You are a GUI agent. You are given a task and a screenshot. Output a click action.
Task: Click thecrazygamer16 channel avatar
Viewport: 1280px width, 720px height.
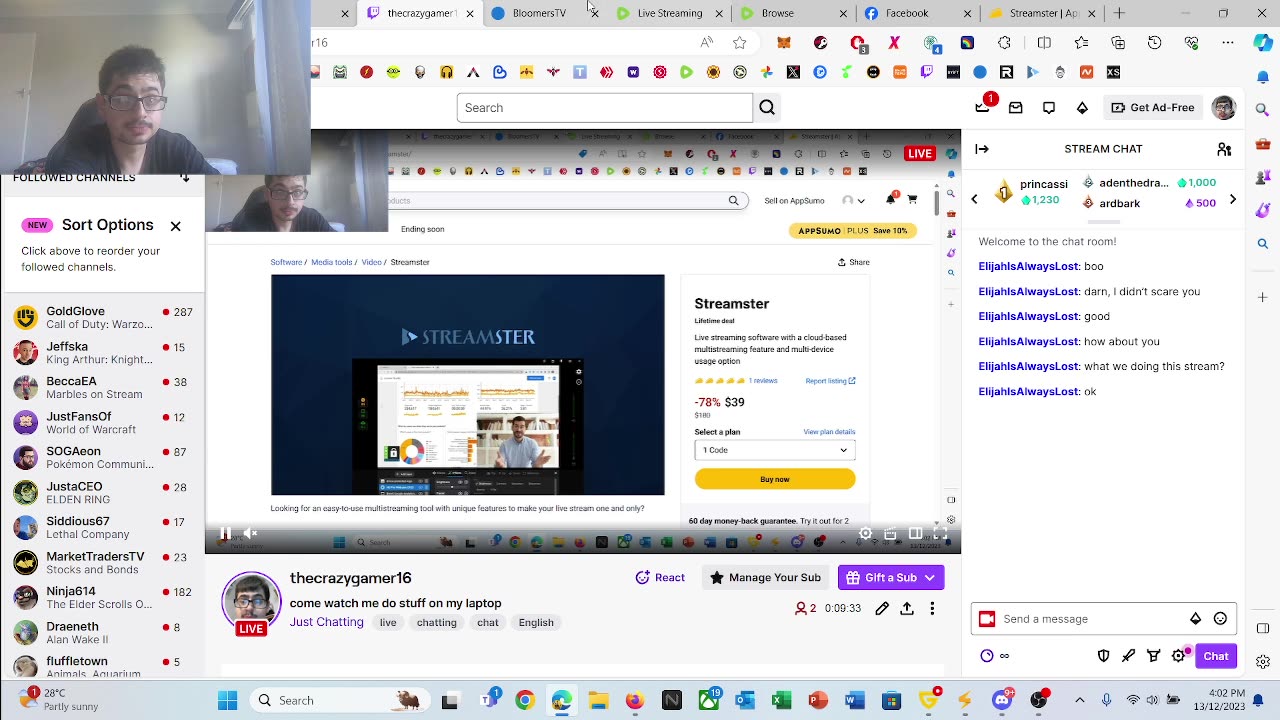[251, 601]
